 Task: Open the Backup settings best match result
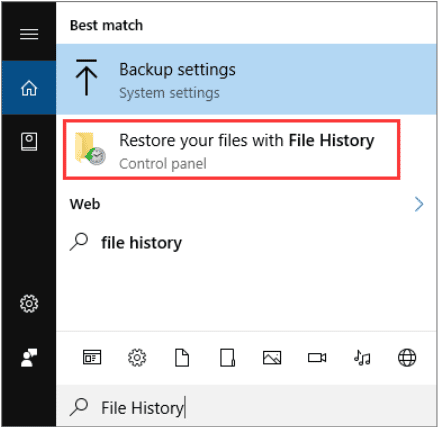246,79
